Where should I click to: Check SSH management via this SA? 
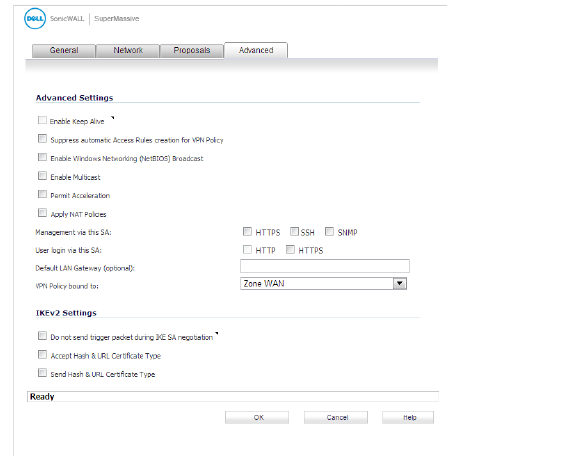point(294,232)
